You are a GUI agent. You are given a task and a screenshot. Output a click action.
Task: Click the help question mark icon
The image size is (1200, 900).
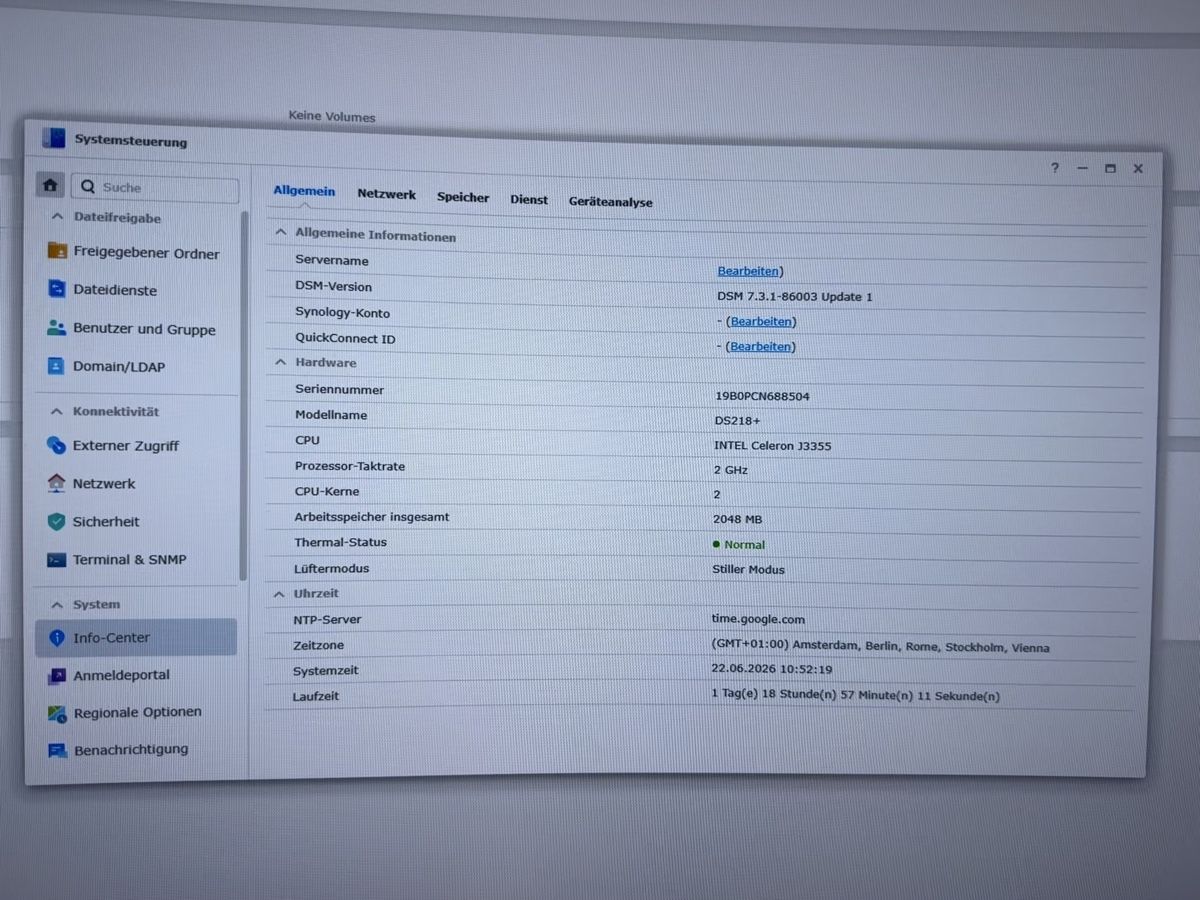coord(1054,168)
